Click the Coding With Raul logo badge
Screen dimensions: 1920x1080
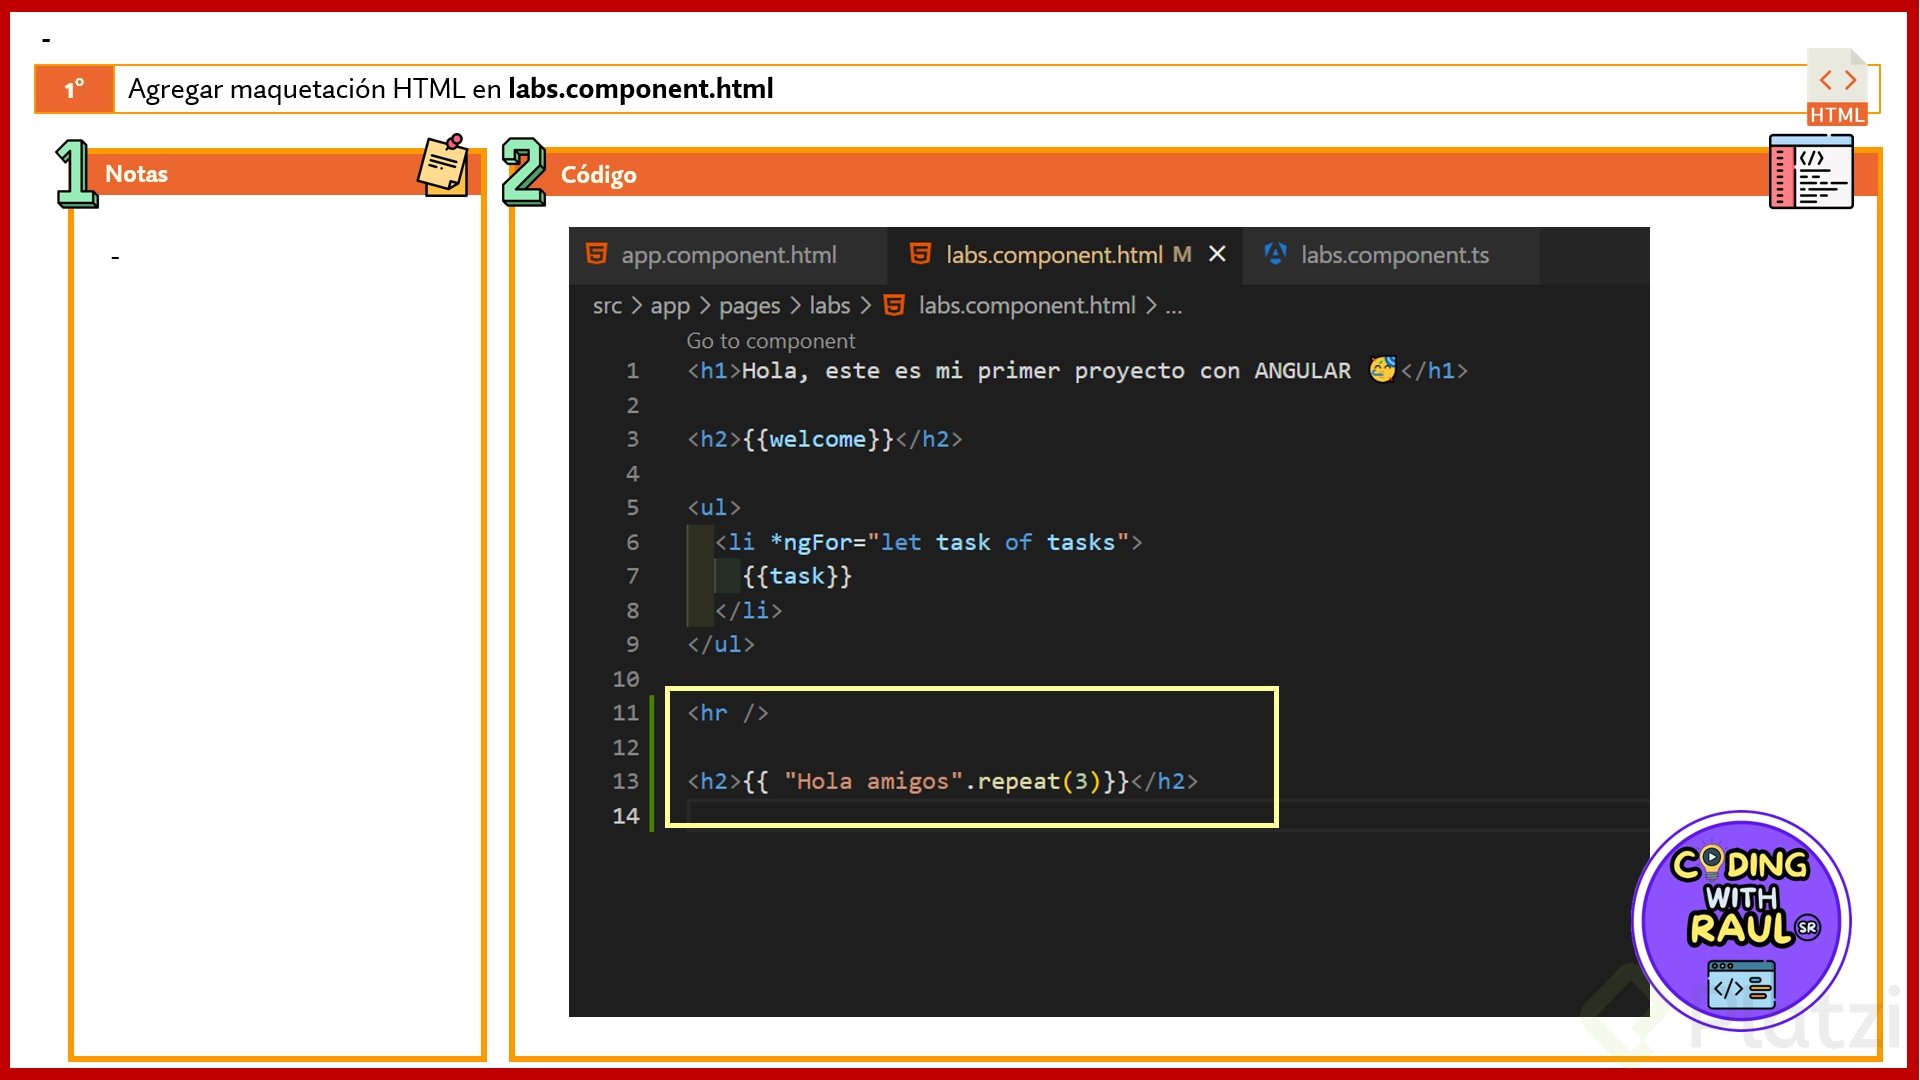pyautogui.click(x=1741, y=920)
